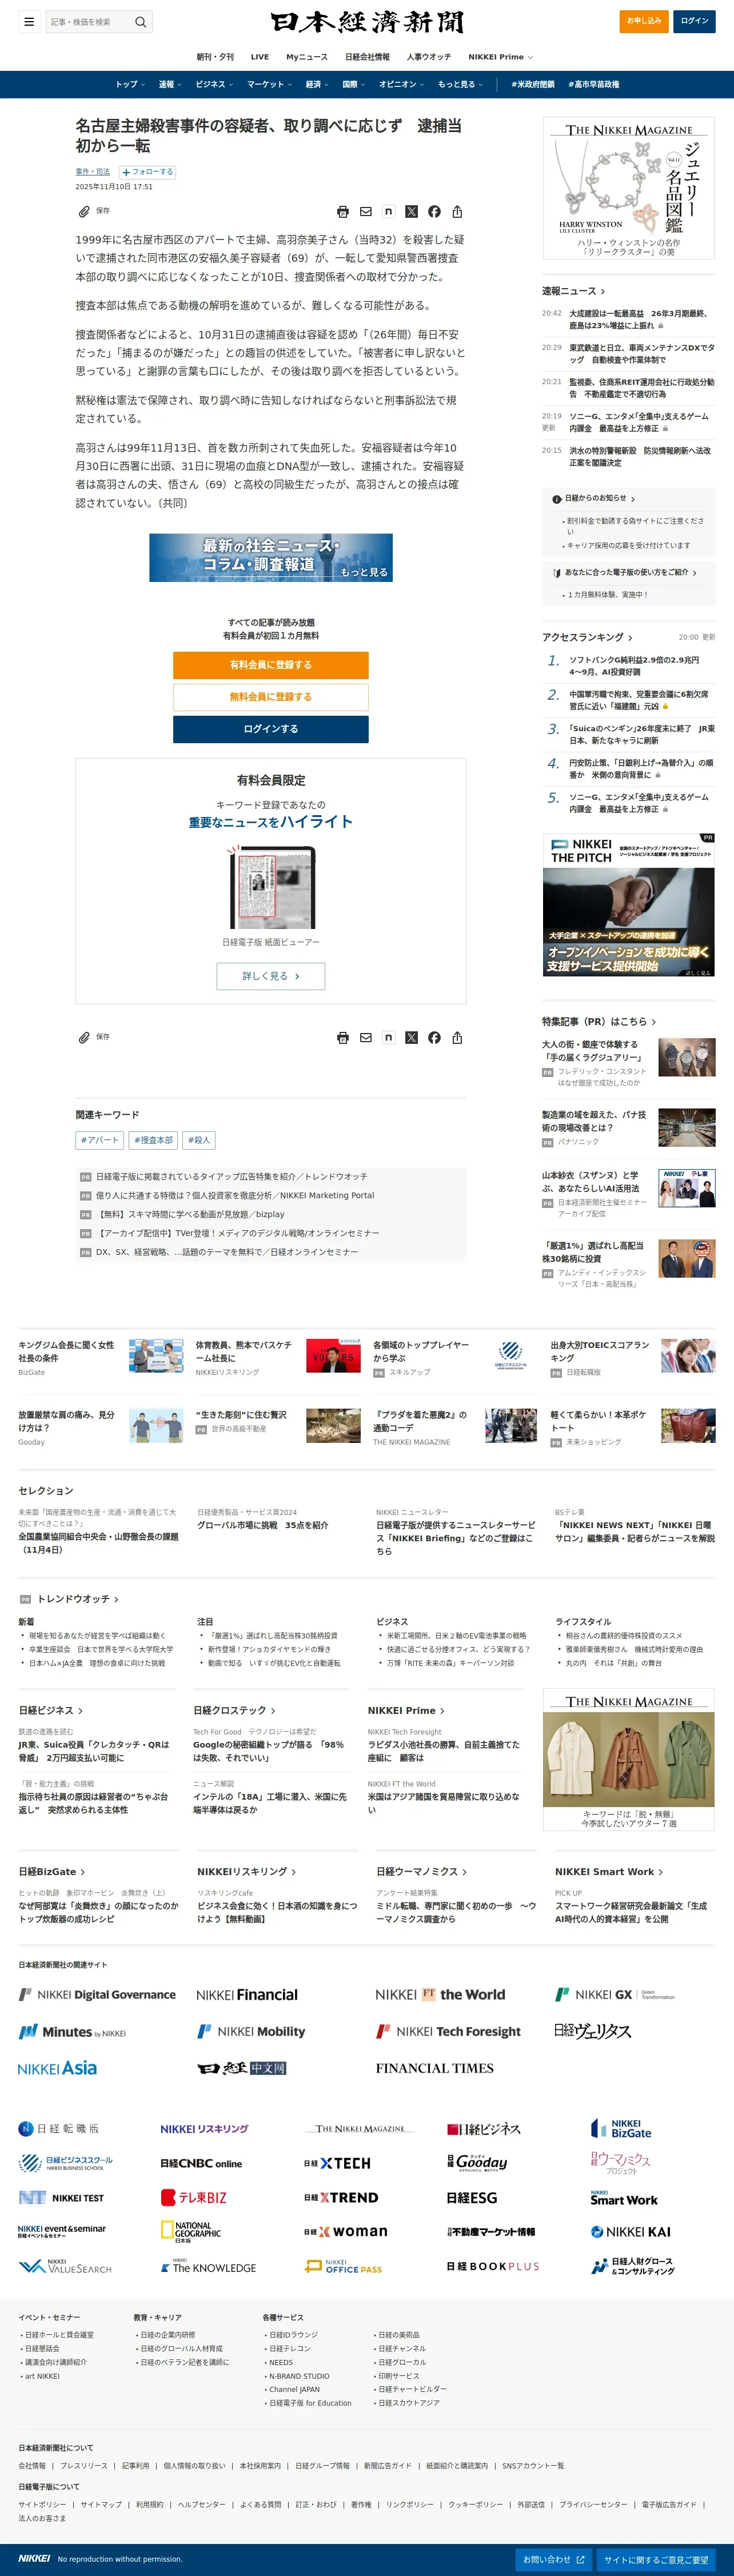Expand the オピニオン navigation dropdown
734x2576 pixels.
tap(401, 84)
